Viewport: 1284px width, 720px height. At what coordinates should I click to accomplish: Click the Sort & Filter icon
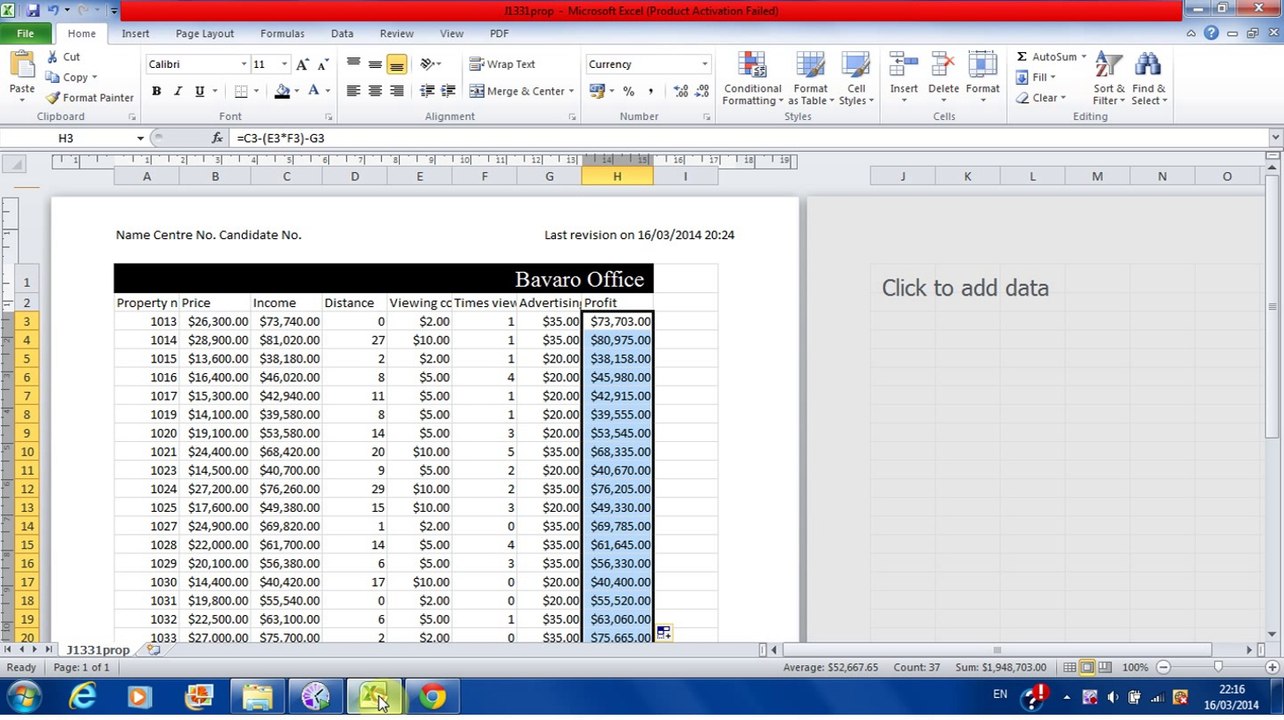click(x=1106, y=66)
